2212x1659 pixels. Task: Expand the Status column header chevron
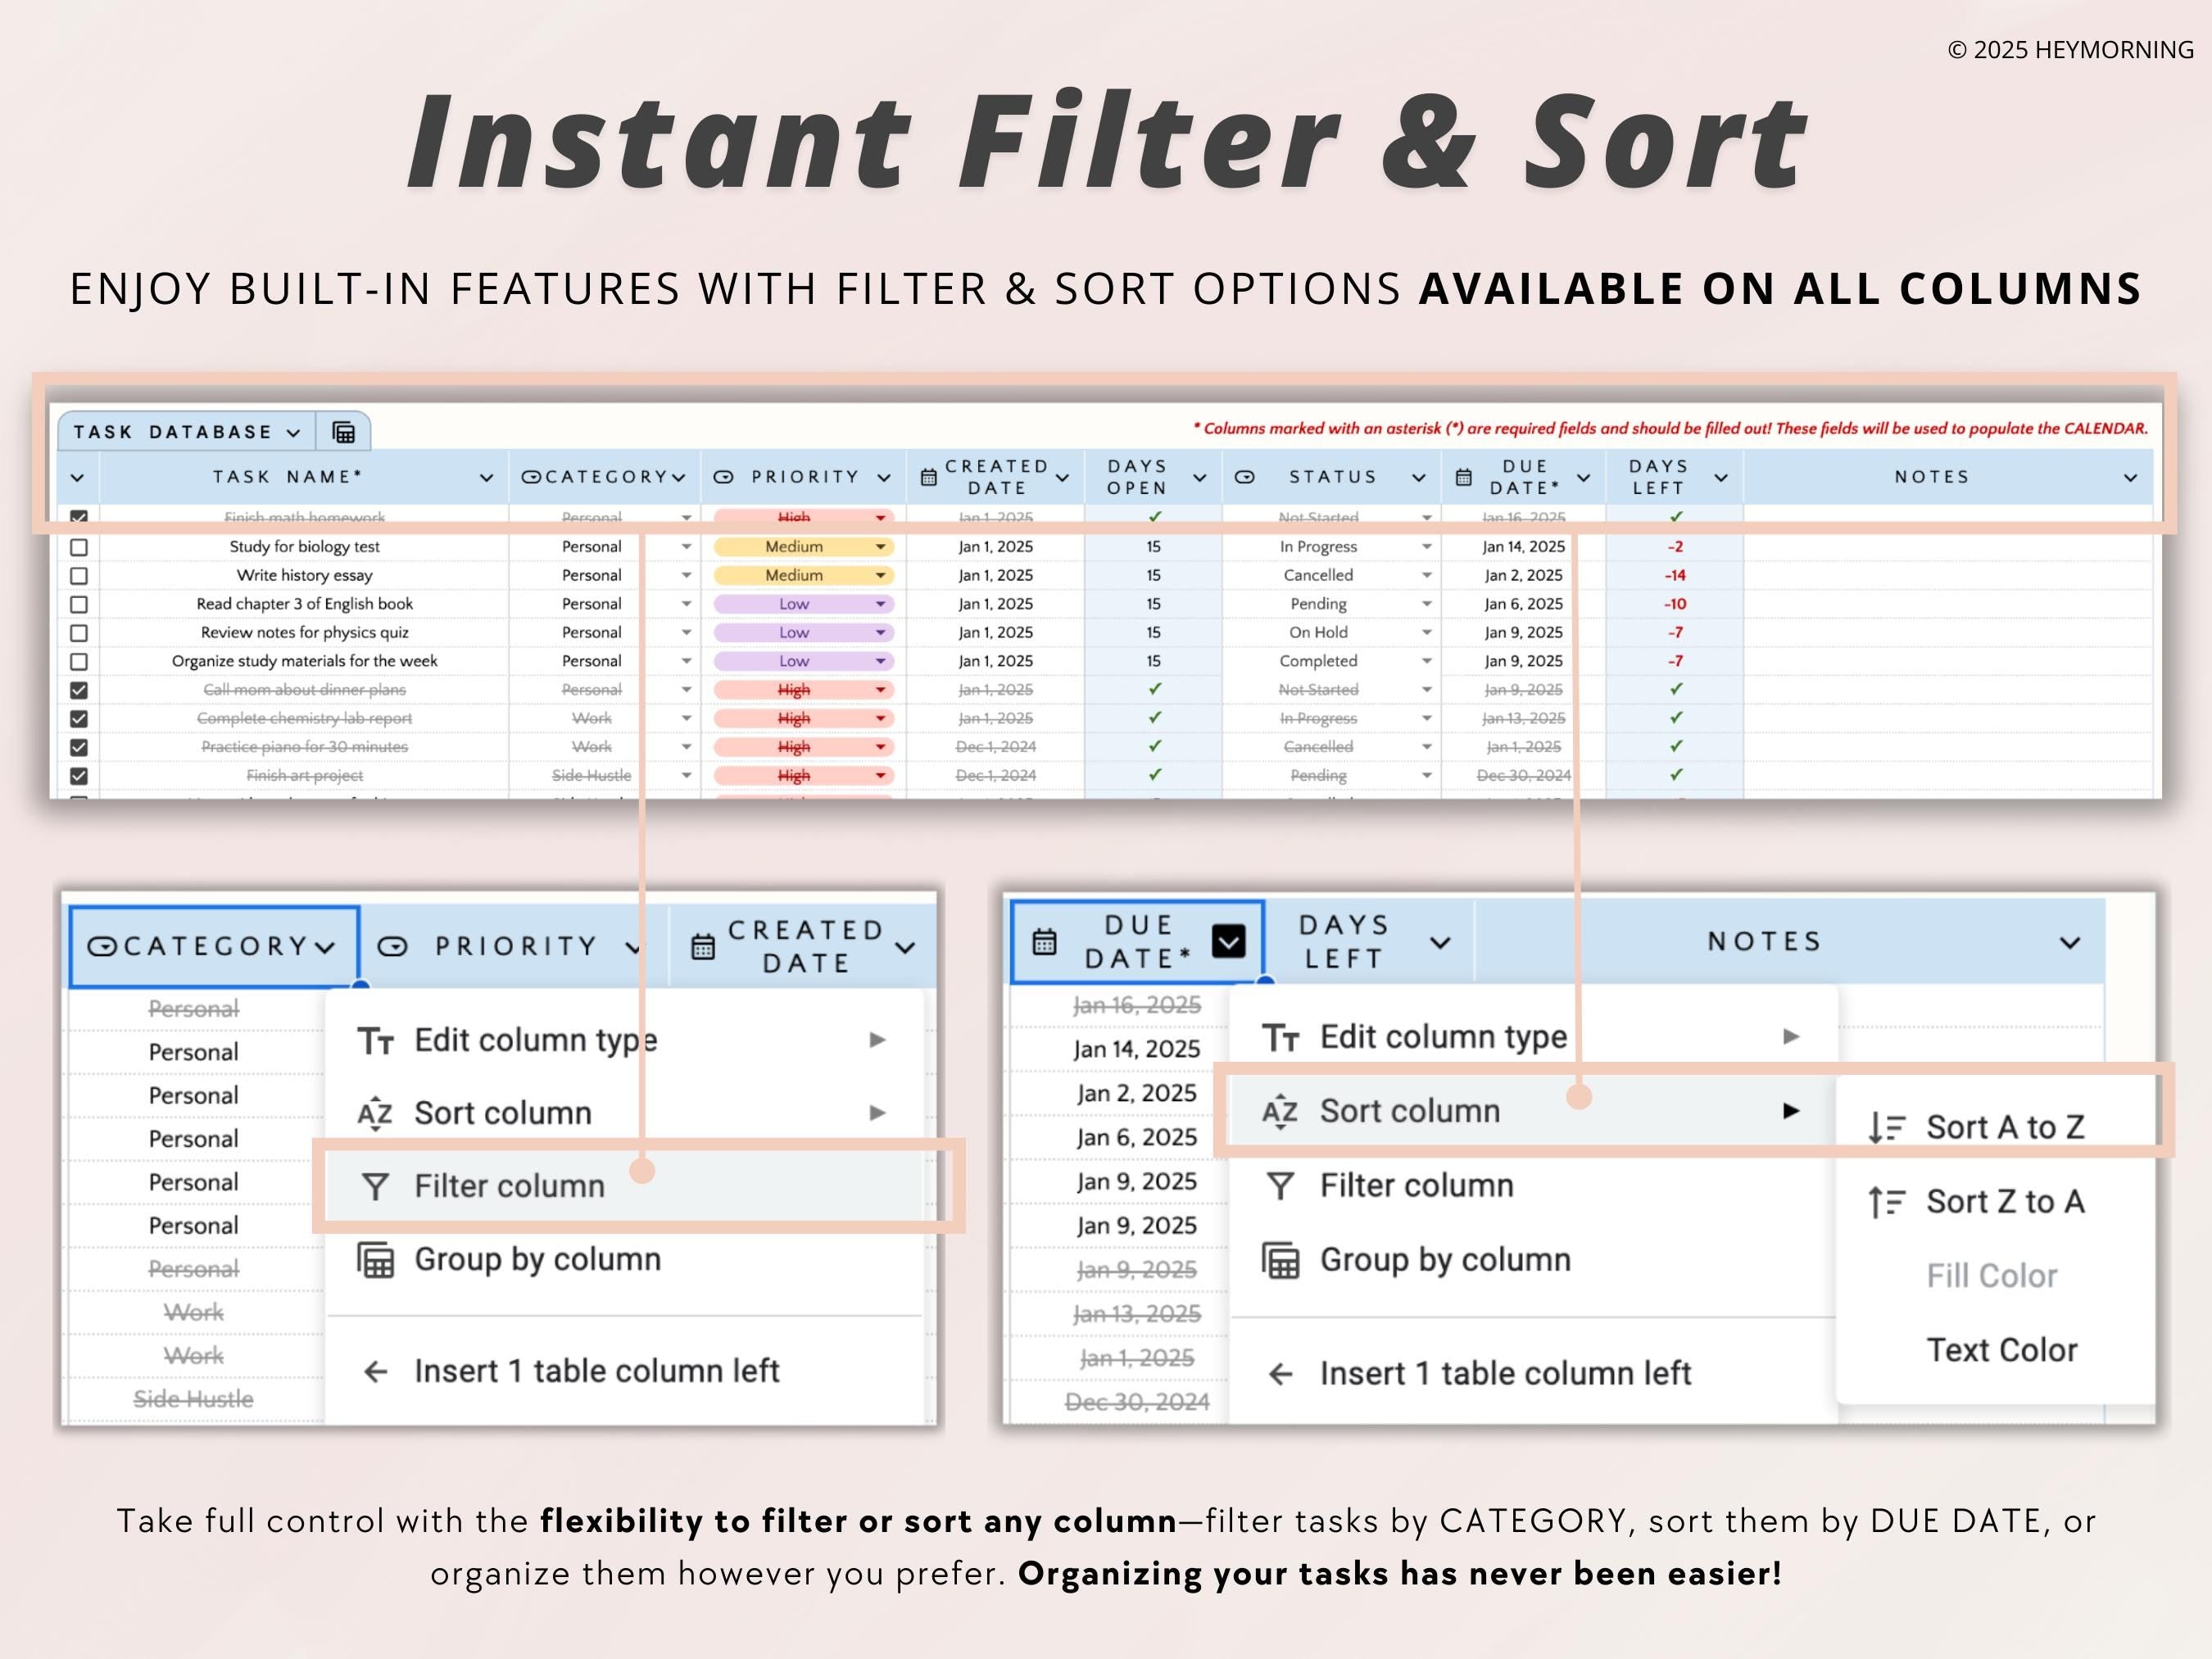click(x=1418, y=478)
